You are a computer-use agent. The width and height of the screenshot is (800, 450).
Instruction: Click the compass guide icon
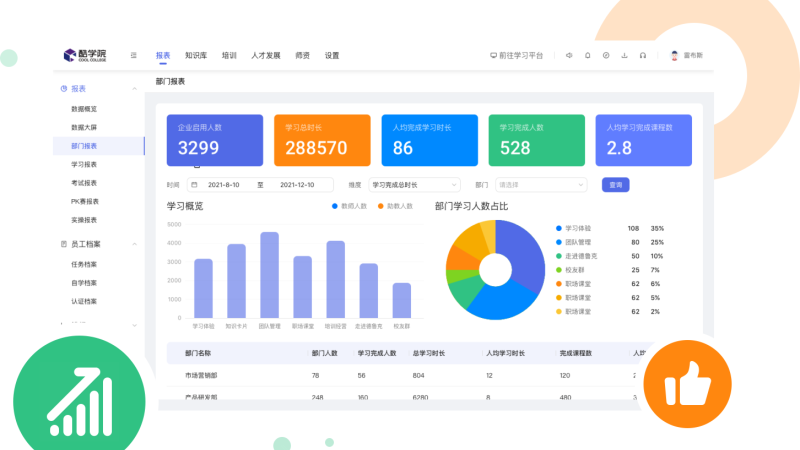[x=606, y=55]
